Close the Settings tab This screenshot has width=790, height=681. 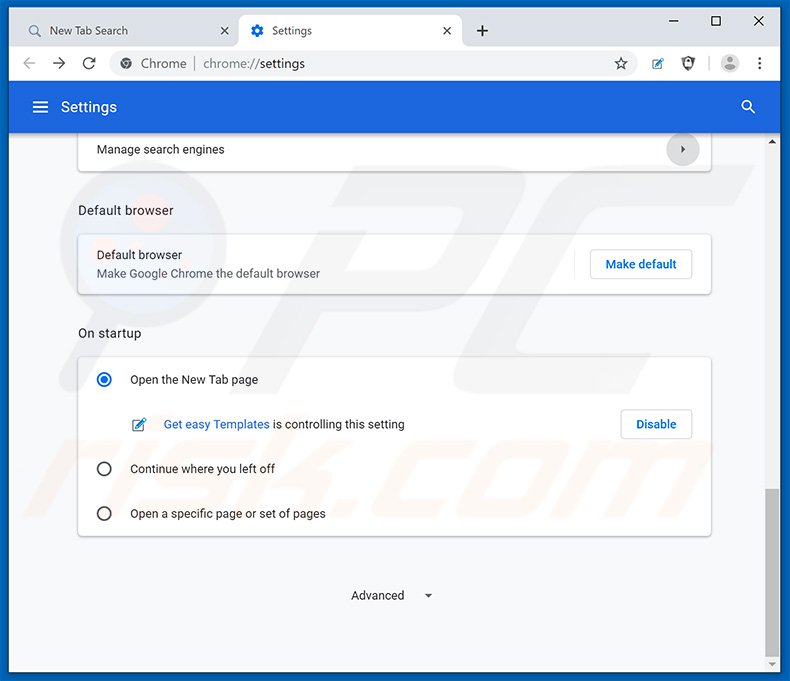447,31
